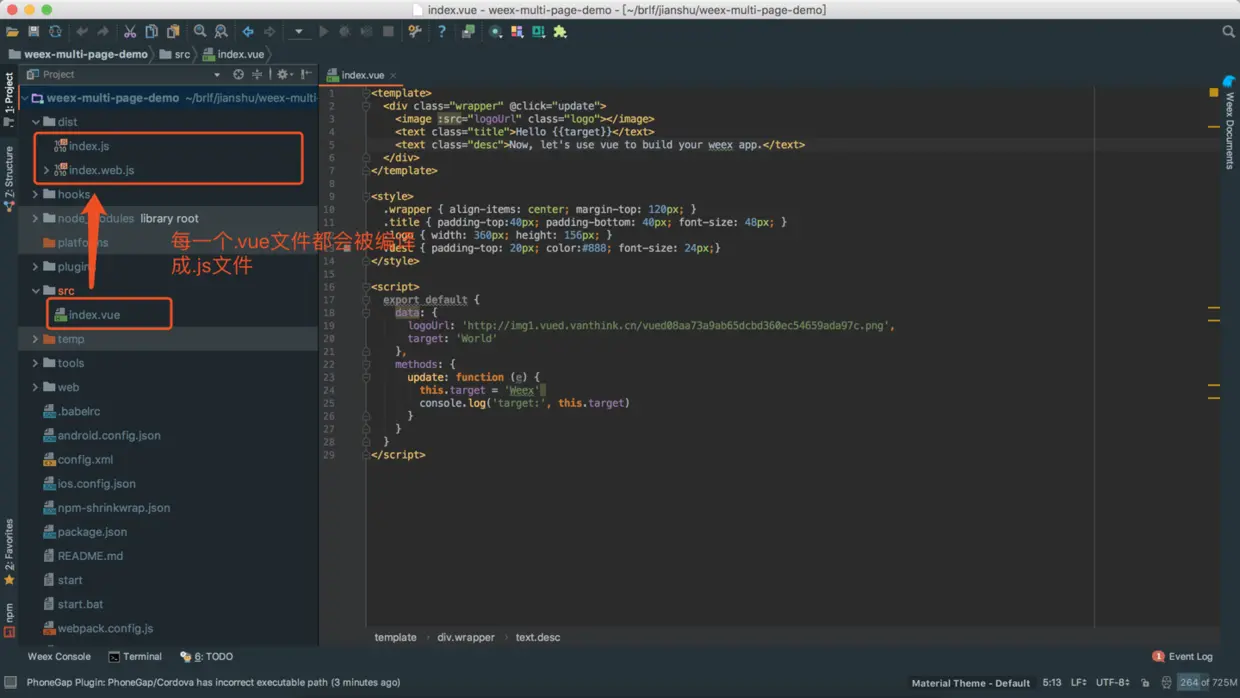Click the Search Everywhere magnifier at top right
Image resolution: width=1240 pixels, height=698 pixels.
pos(1228,32)
